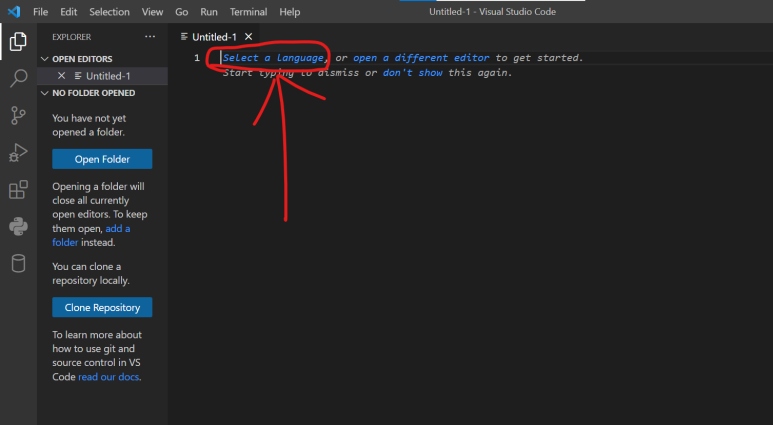Open the File menu
Viewport: 773px width, 425px height.
(x=40, y=12)
